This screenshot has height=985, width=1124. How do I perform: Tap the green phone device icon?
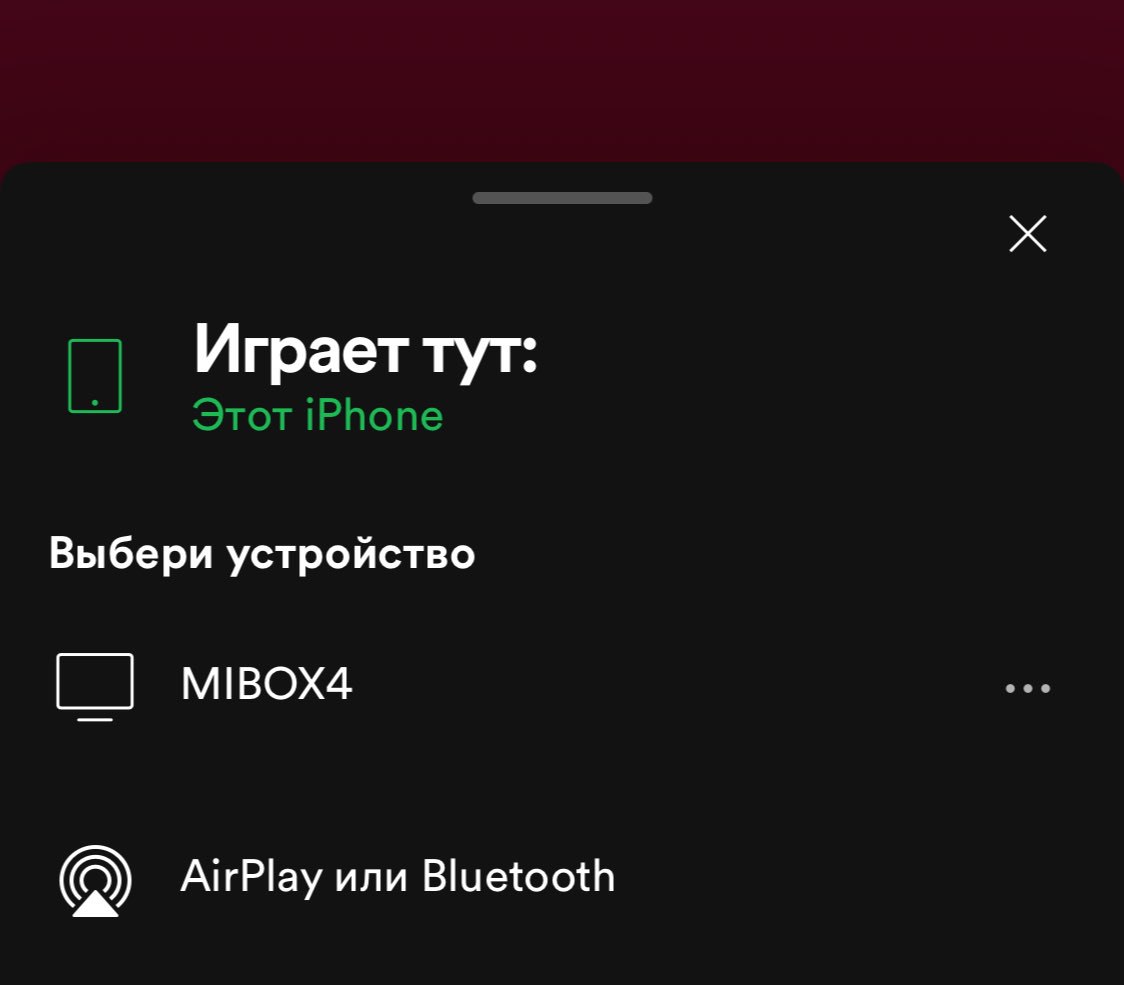coord(95,376)
